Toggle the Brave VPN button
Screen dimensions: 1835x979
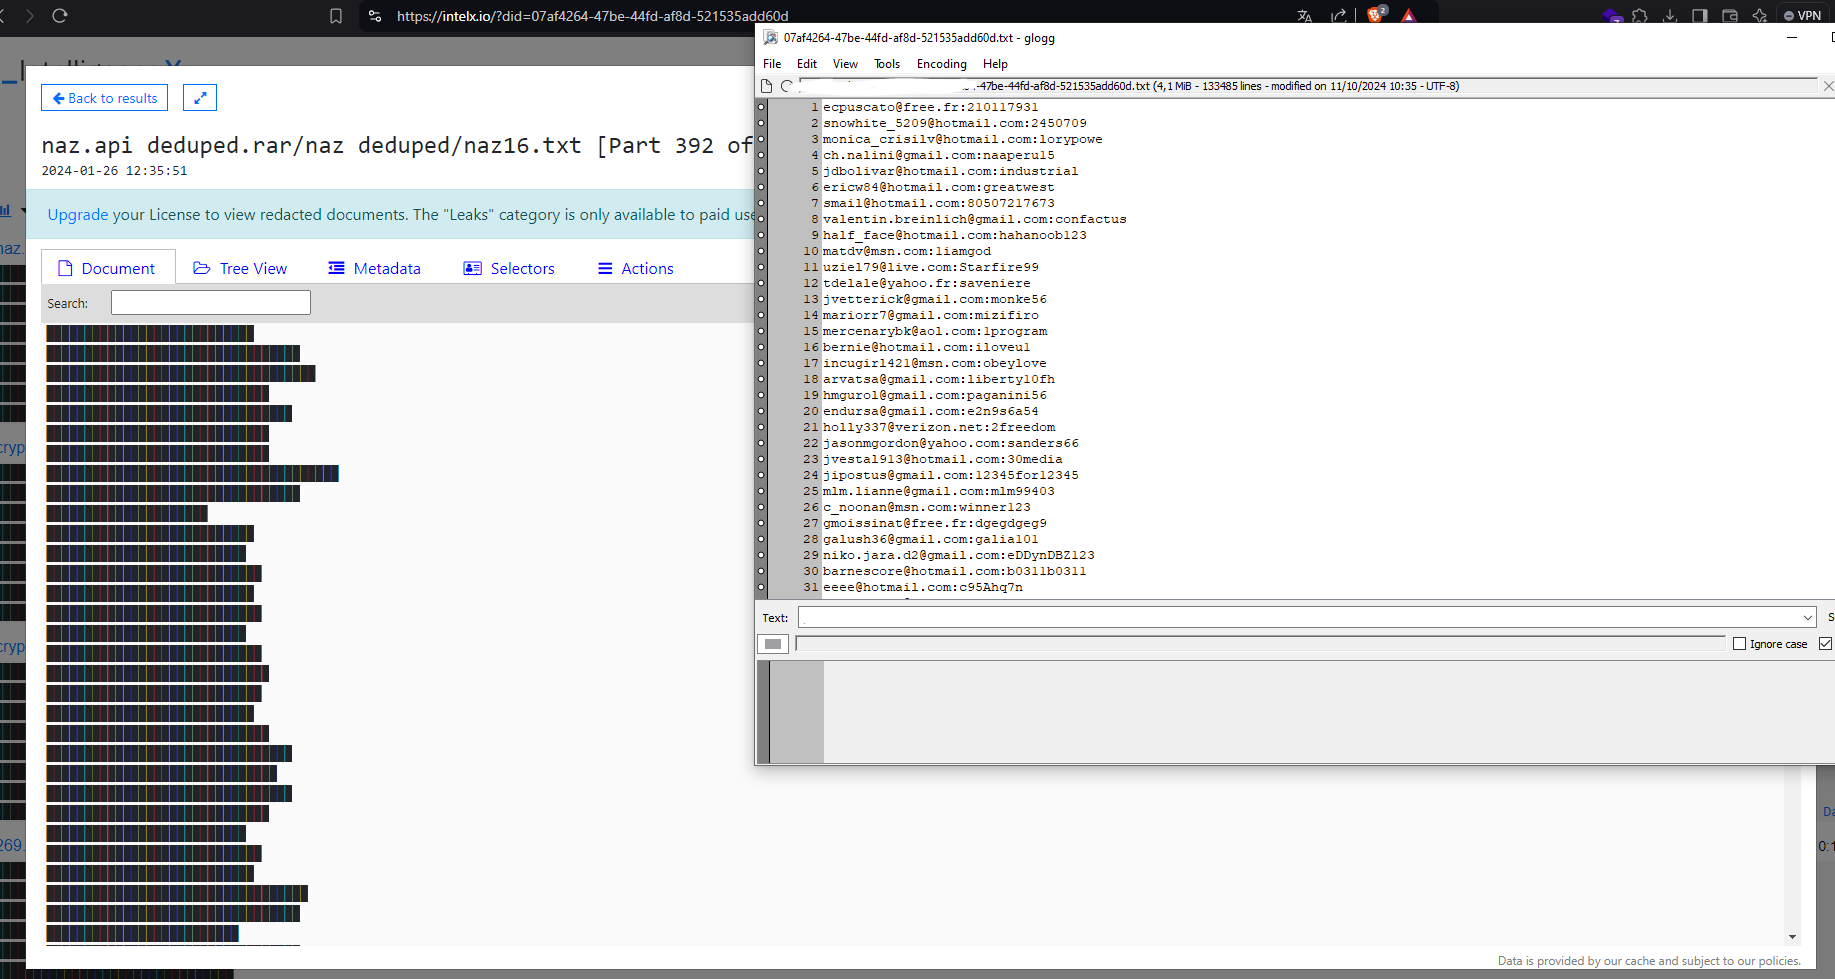point(1803,16)
